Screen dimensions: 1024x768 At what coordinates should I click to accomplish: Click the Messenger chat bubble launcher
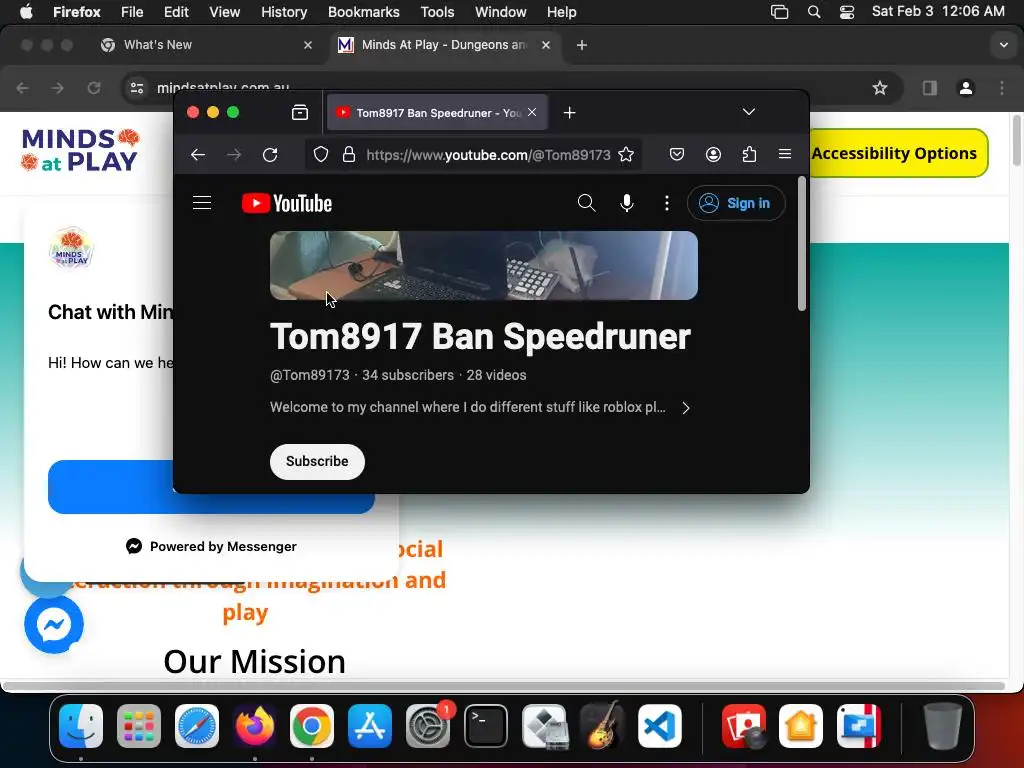[54, 624]
